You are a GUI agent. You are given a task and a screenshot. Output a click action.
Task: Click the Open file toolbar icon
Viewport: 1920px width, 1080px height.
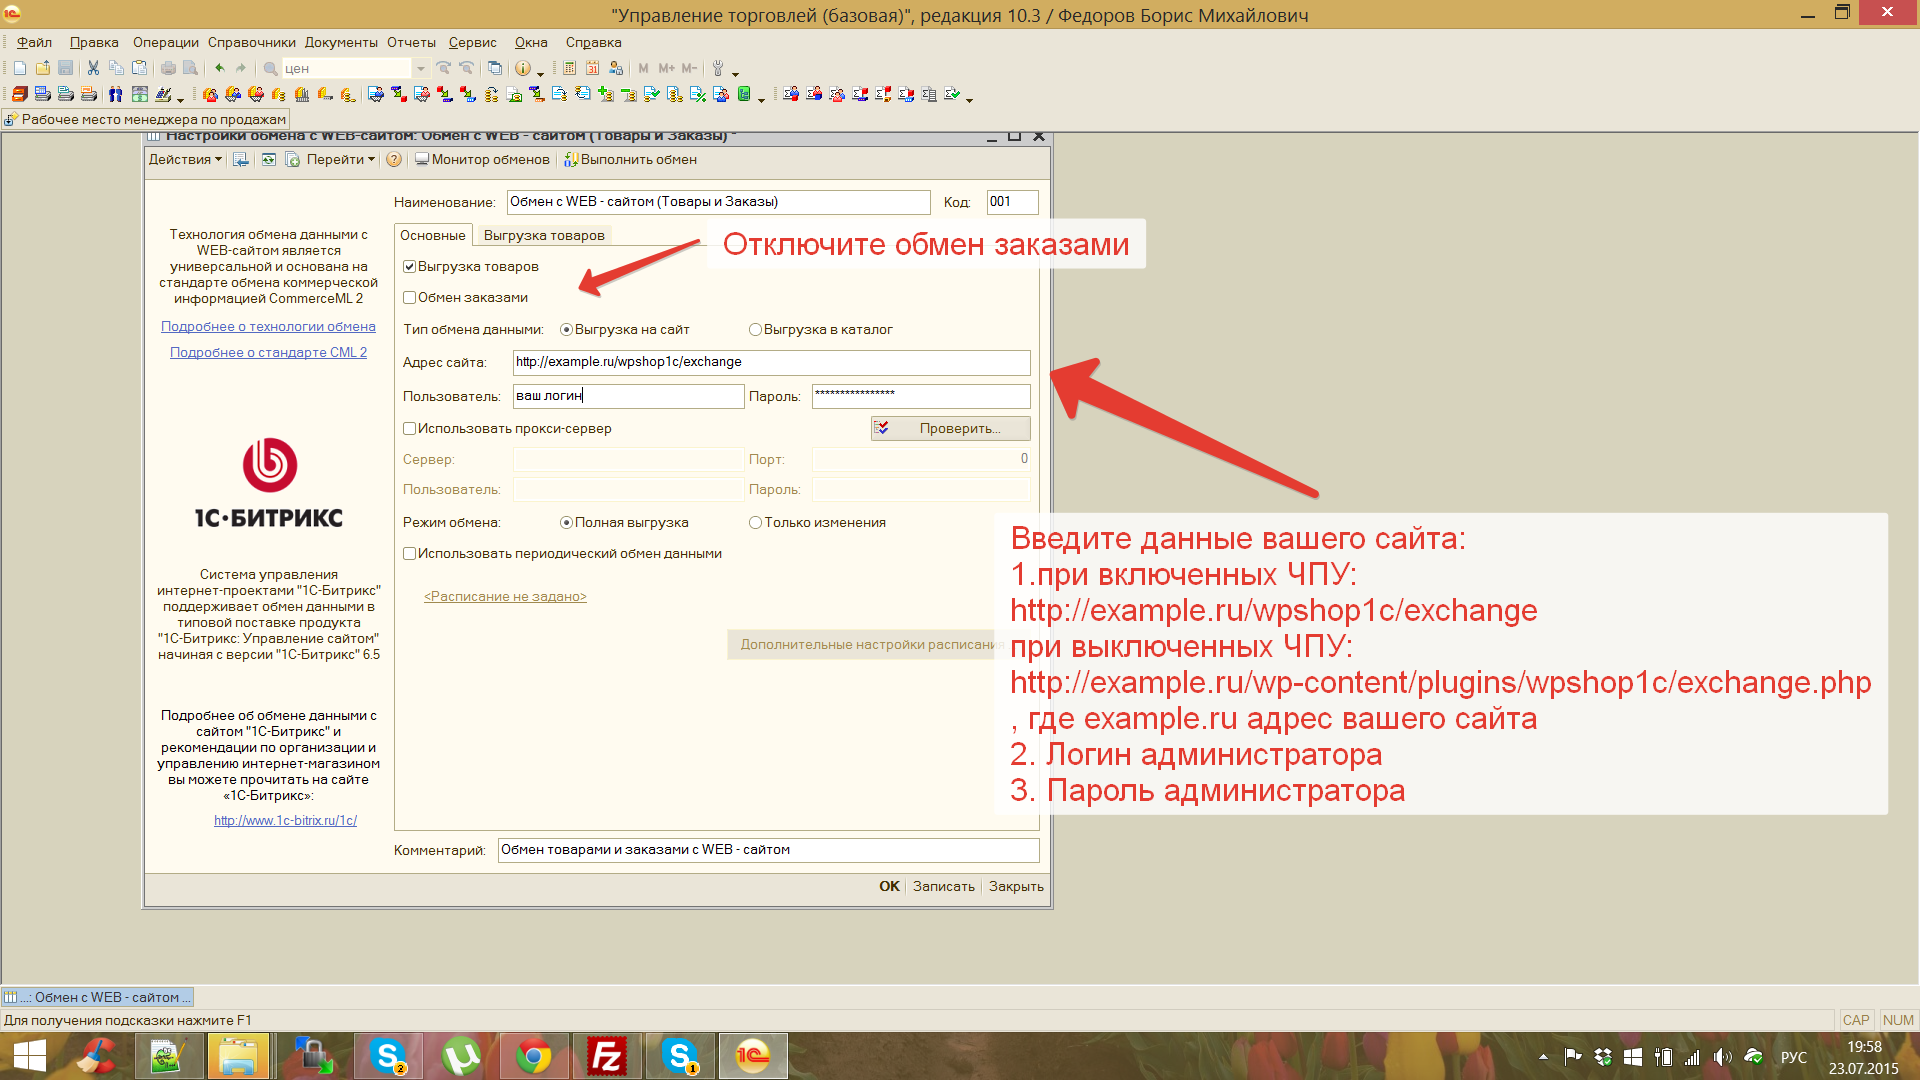coord(43,69)
